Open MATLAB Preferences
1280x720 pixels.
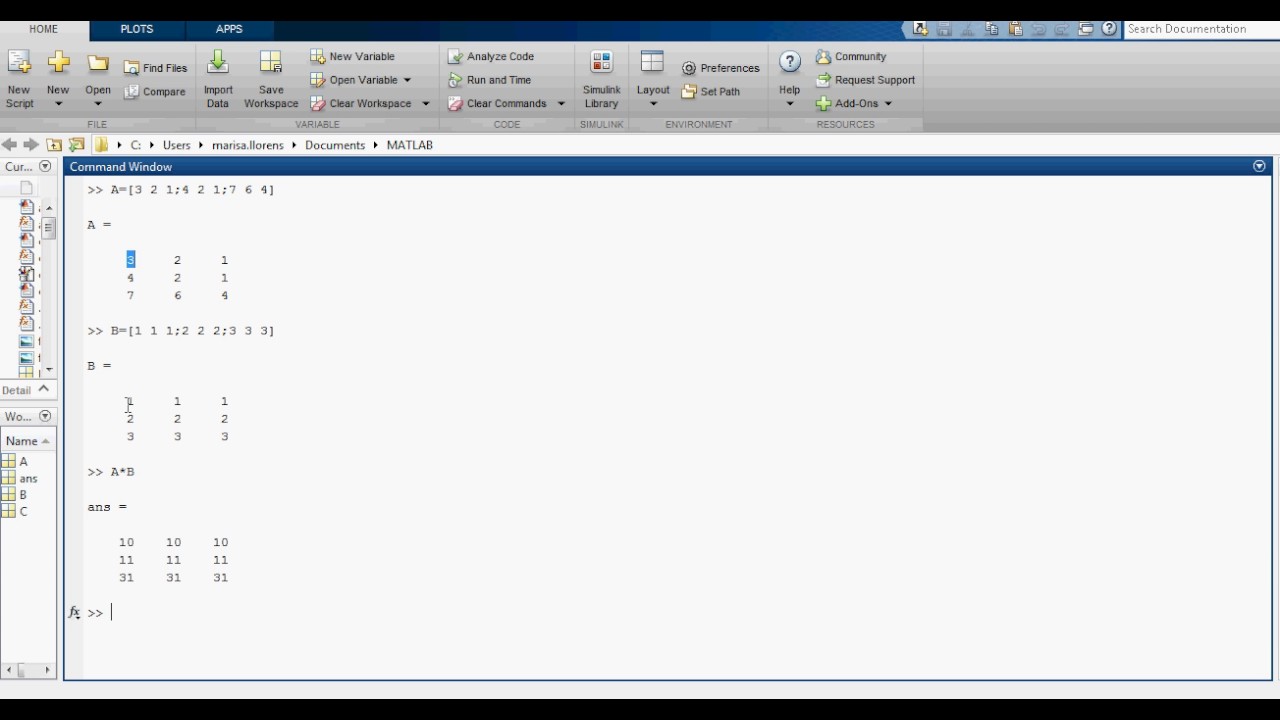click(x=720, y=68)
